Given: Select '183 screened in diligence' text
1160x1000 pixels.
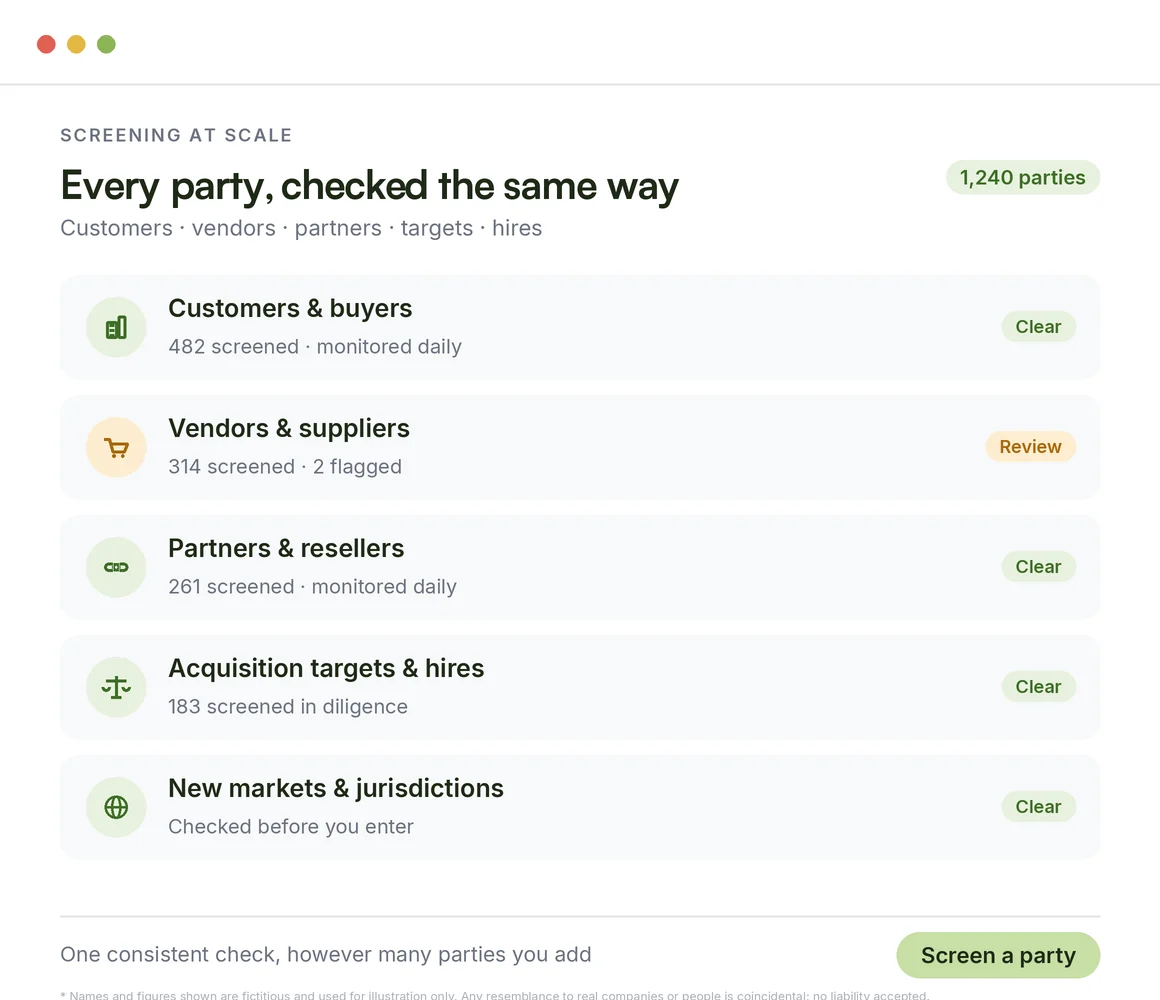Looking at the screenshot, I should coord(288,706).
